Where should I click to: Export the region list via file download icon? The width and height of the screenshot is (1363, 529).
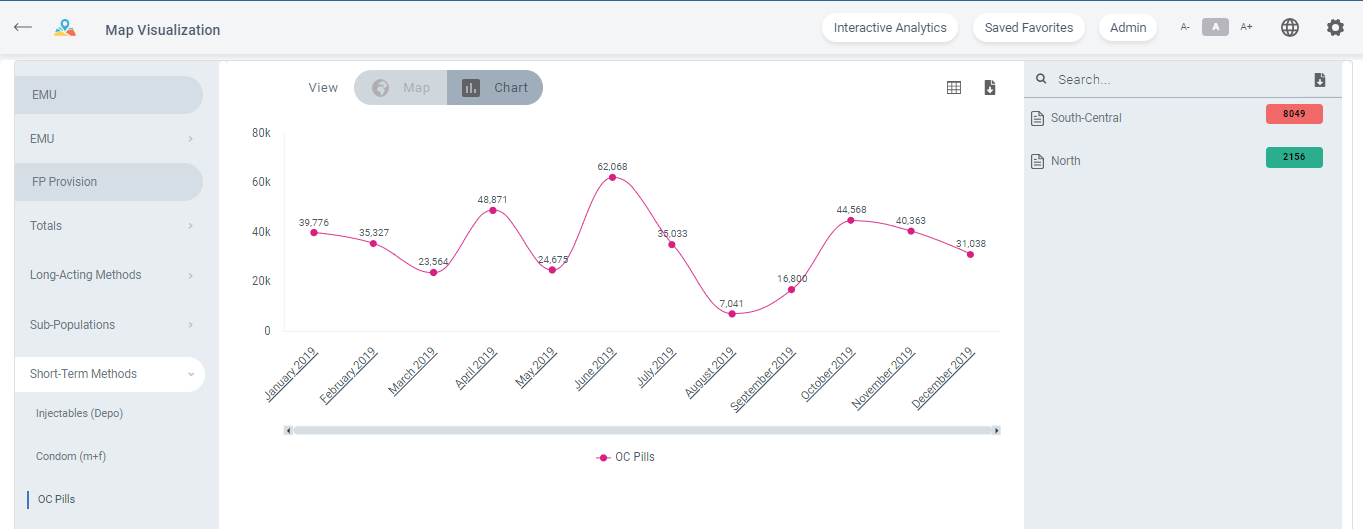click(x=1320, y=80)
